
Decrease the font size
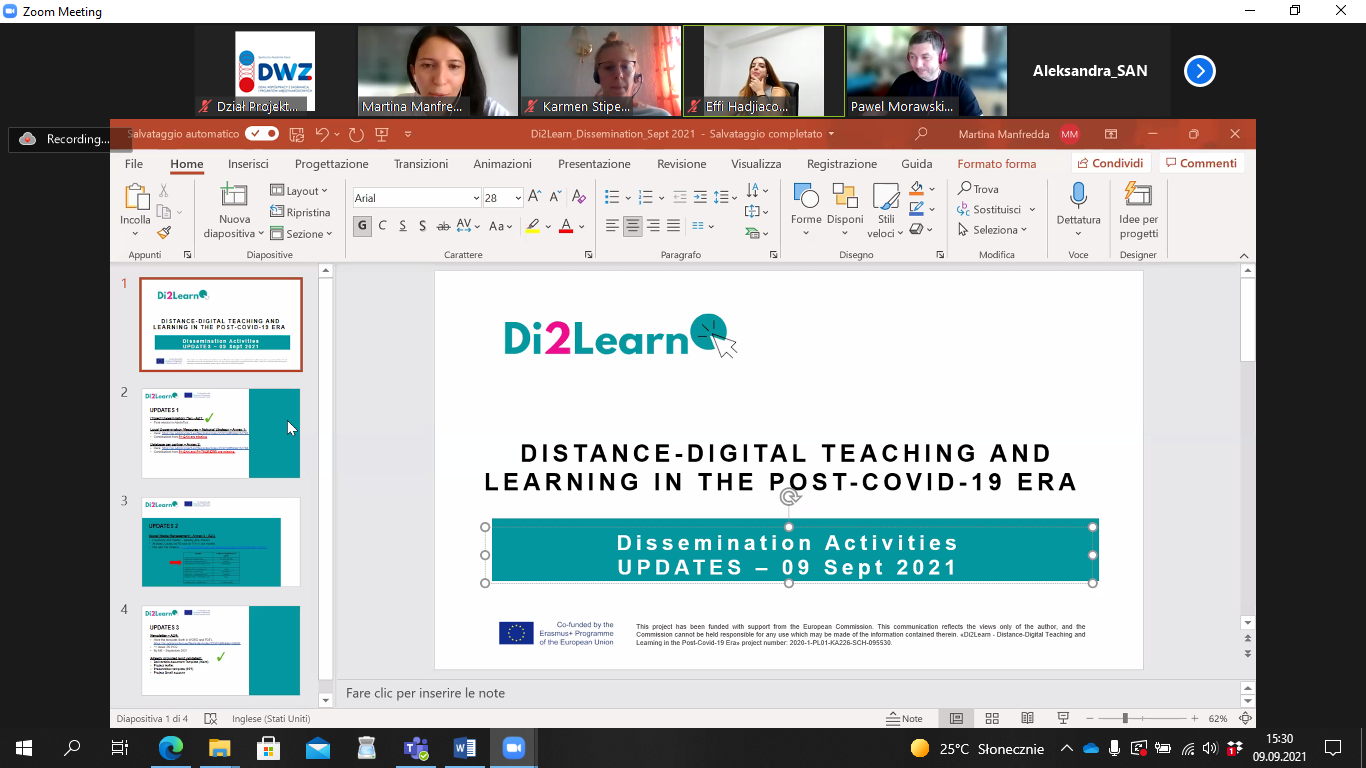point(556,197)
